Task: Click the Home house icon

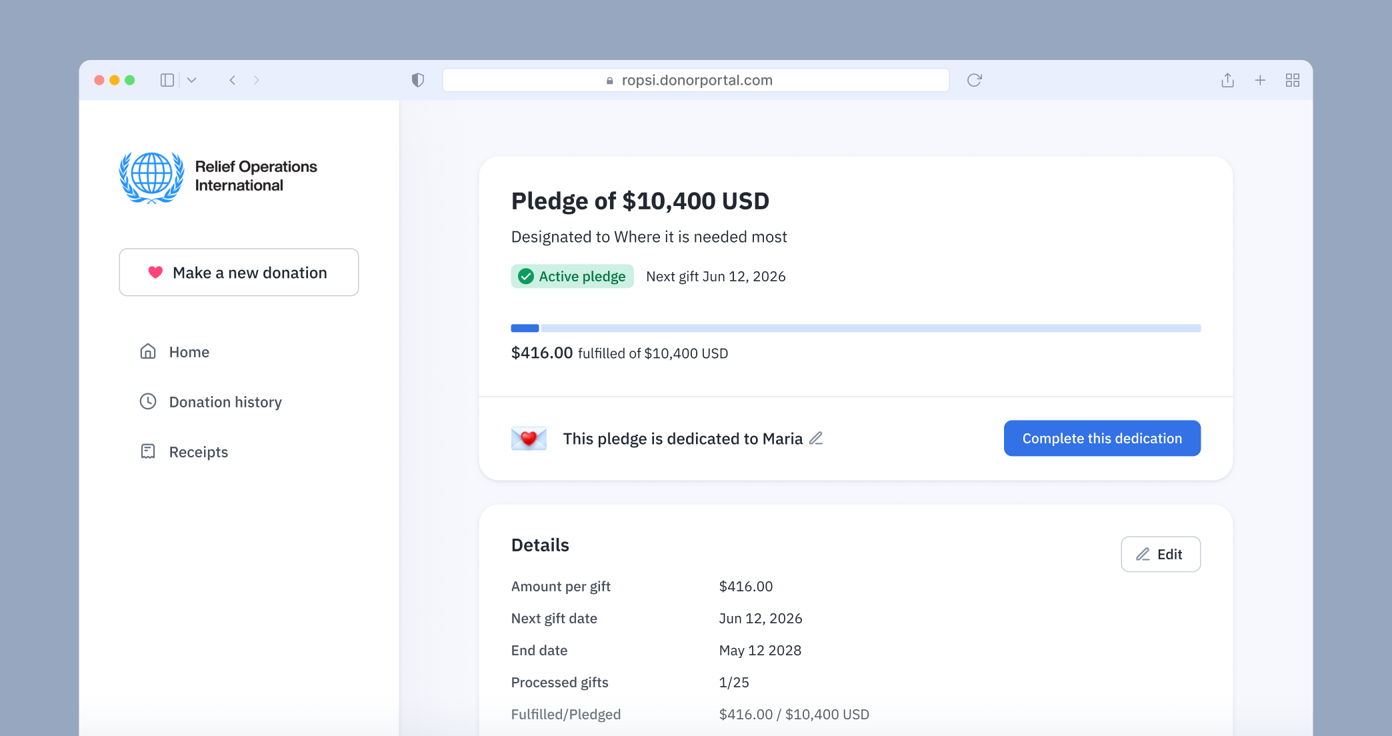Action: pos(148,351)
